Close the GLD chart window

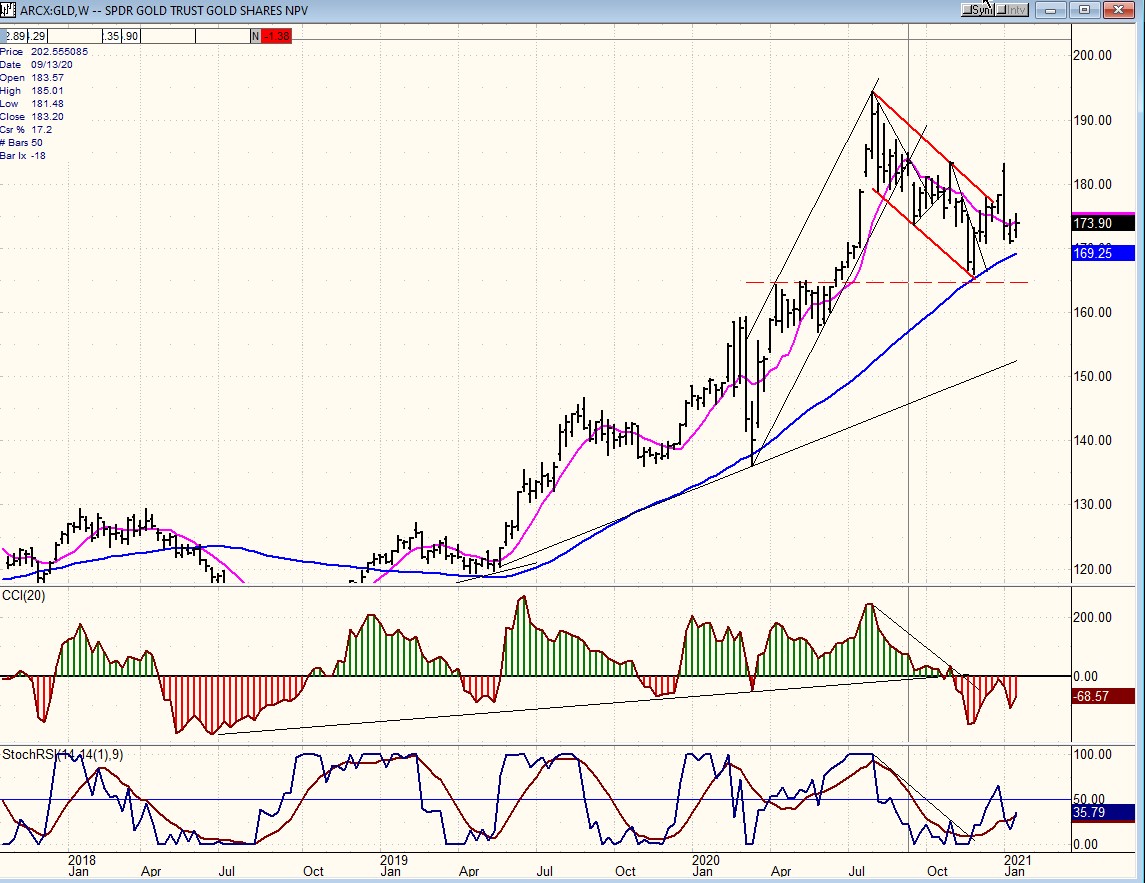click(1119, 10)
